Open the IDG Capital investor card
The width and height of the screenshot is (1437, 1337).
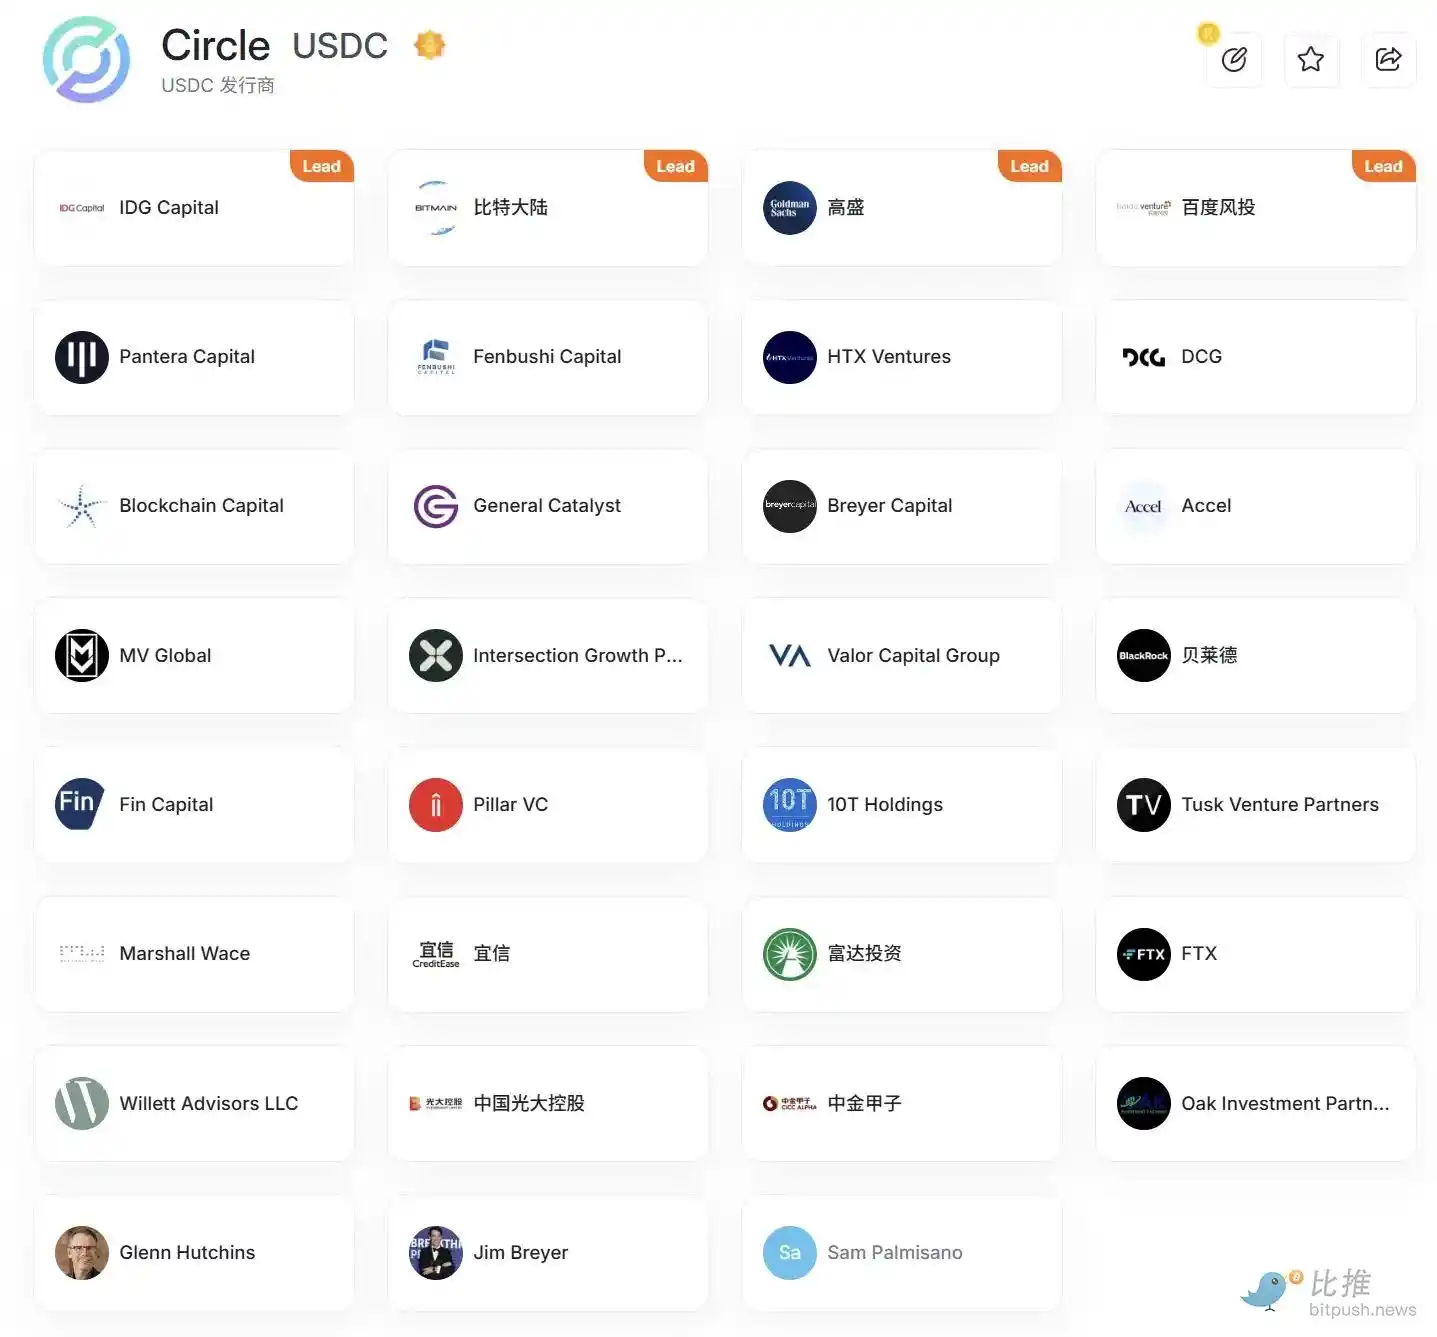194,208
